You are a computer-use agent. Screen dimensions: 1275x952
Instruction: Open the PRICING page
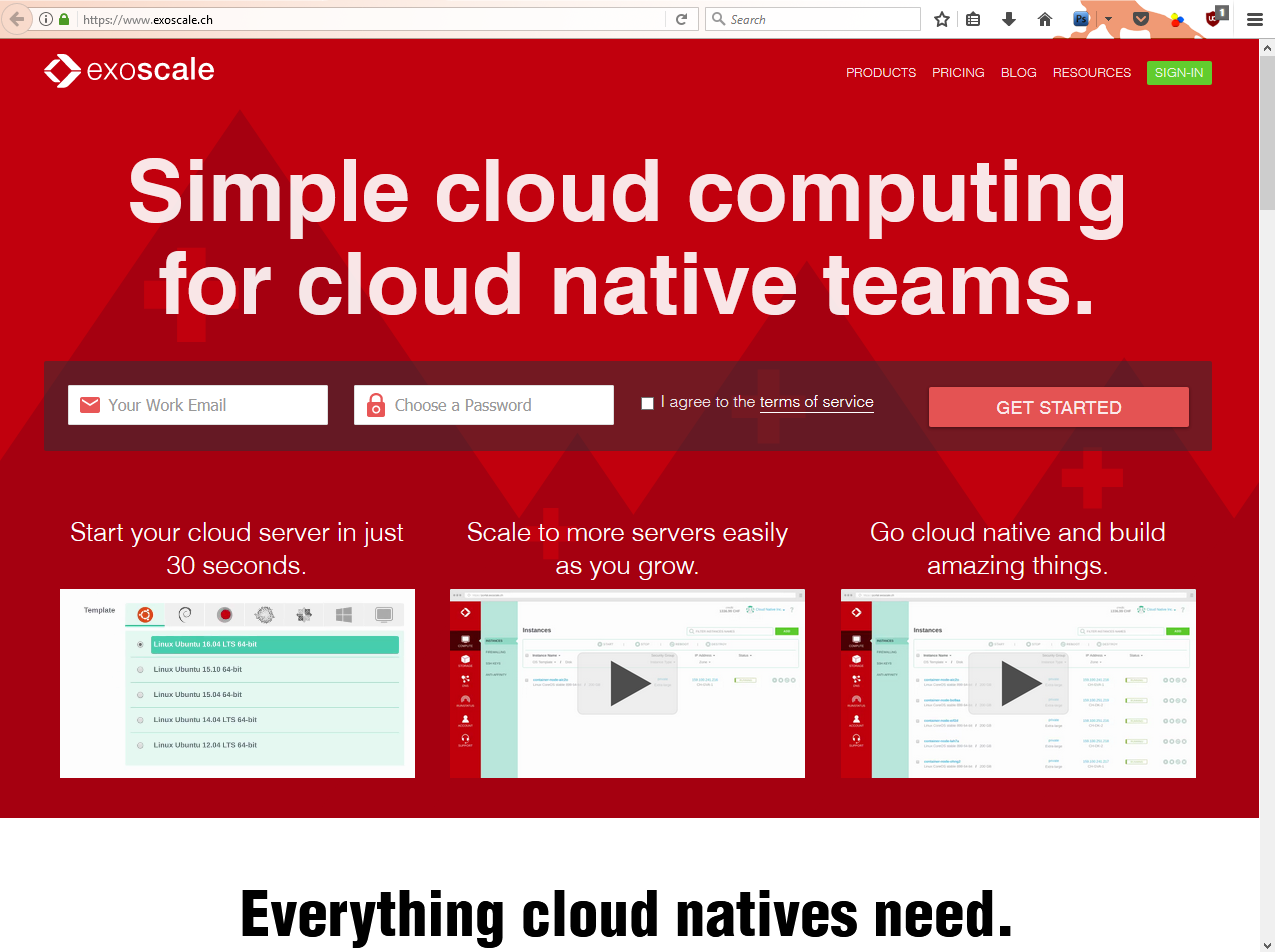tap(958, 73)
